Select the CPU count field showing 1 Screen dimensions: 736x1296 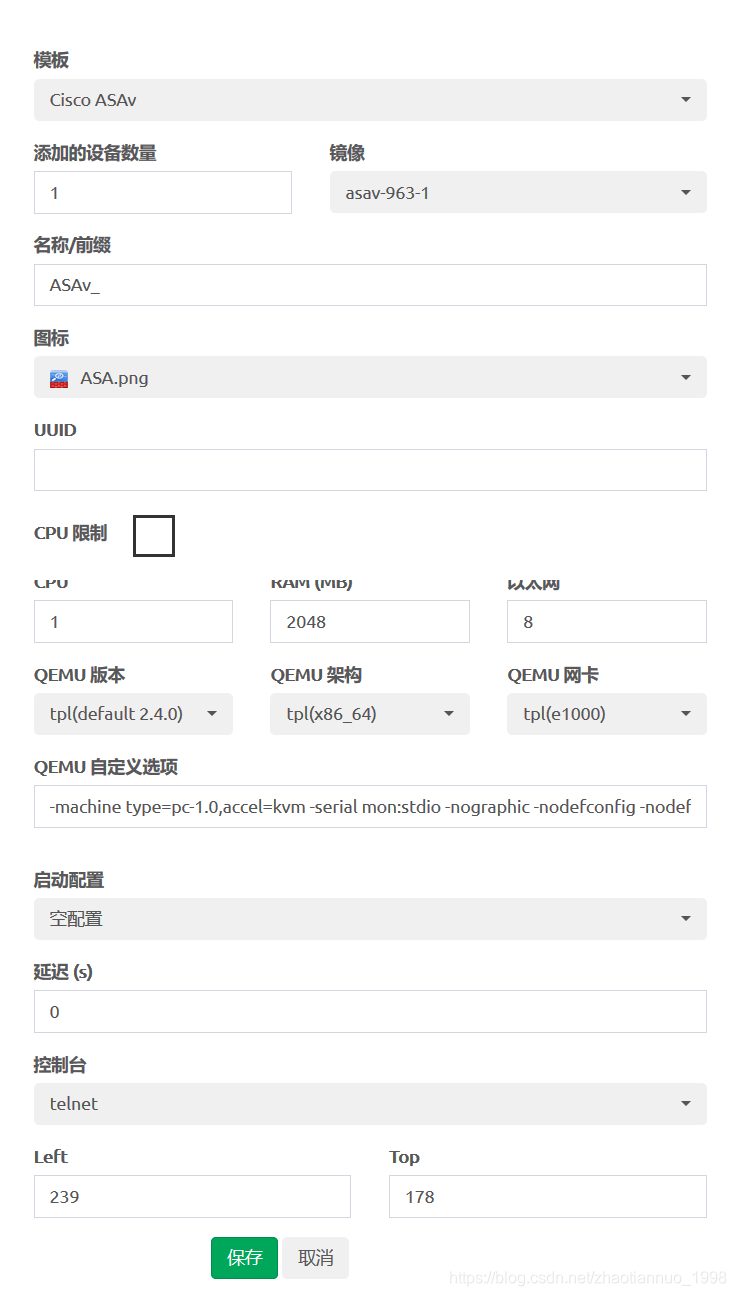tap(133, 621)
